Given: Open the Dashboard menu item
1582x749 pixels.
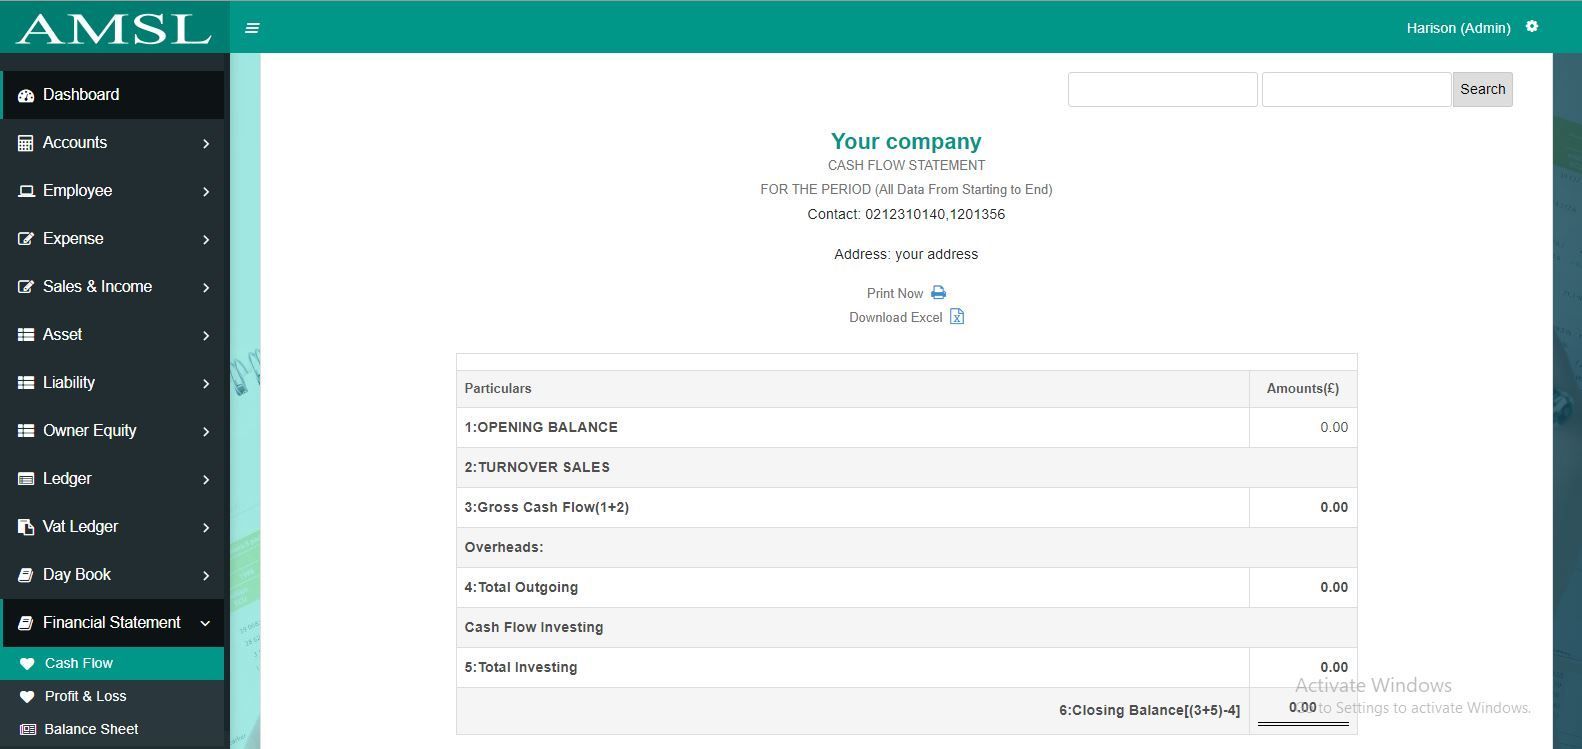Looking at the screenshot, I should click(x=112, y=95).
